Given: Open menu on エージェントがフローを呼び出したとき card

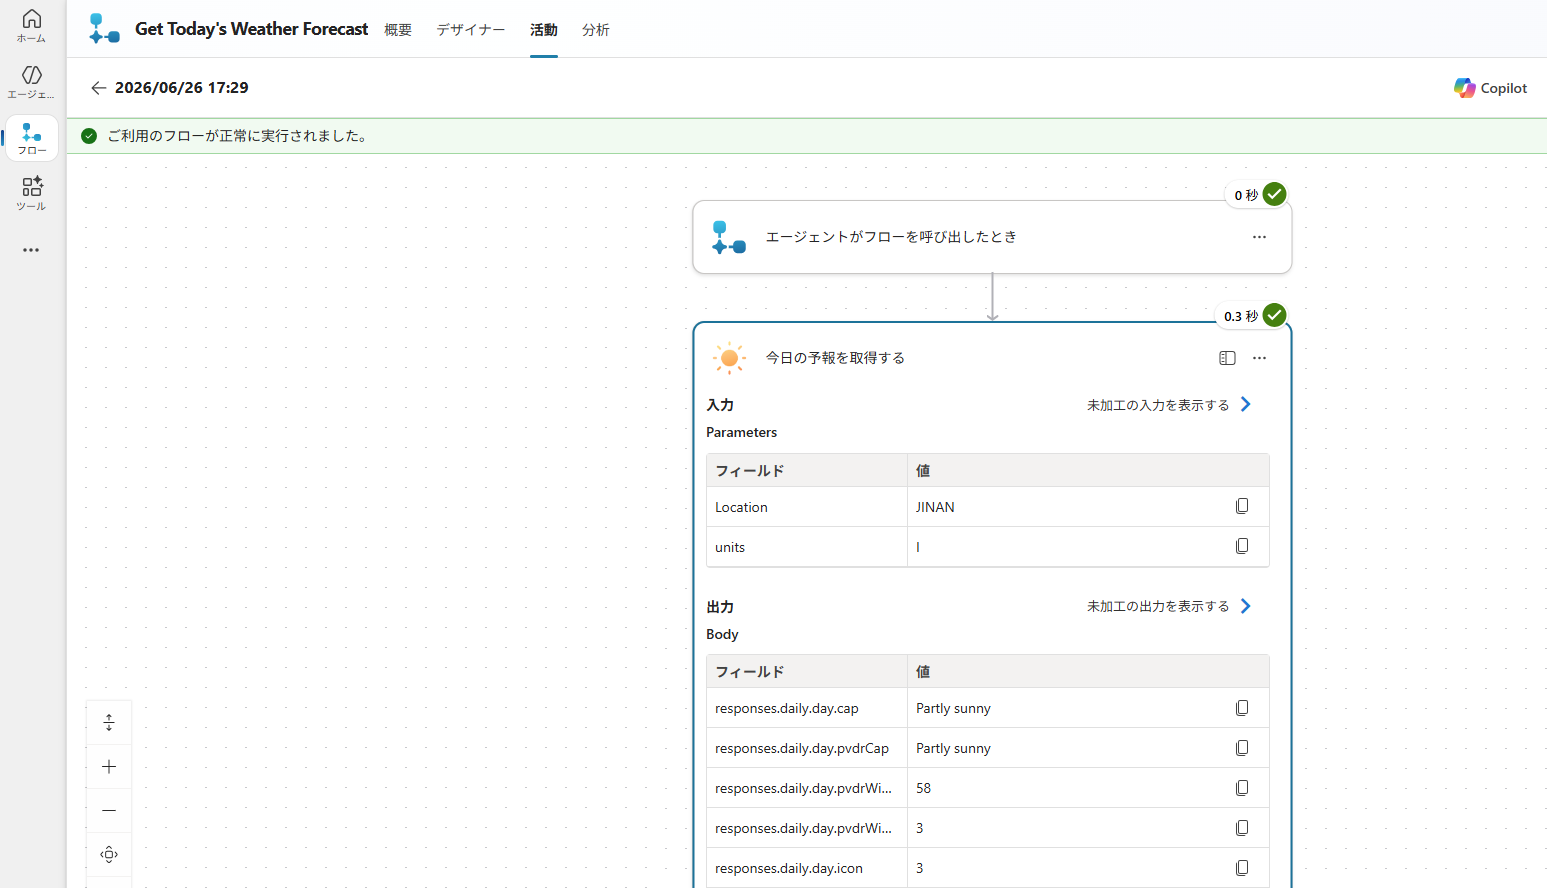Looking at the screenshot, I should click(1259, 237).
